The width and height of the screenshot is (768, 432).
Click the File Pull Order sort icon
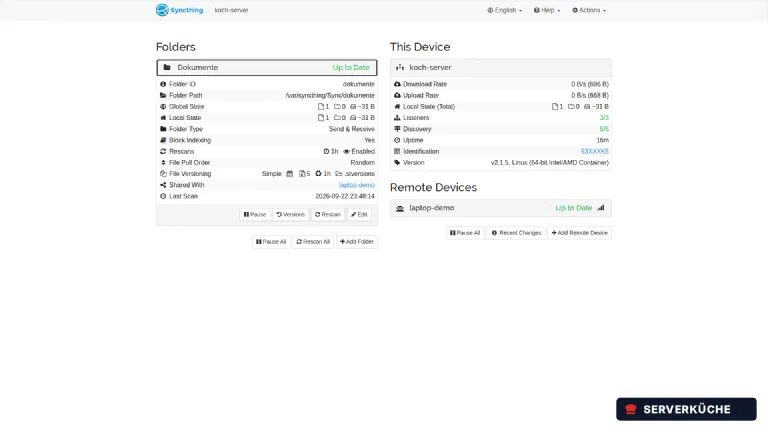(163, 163)
